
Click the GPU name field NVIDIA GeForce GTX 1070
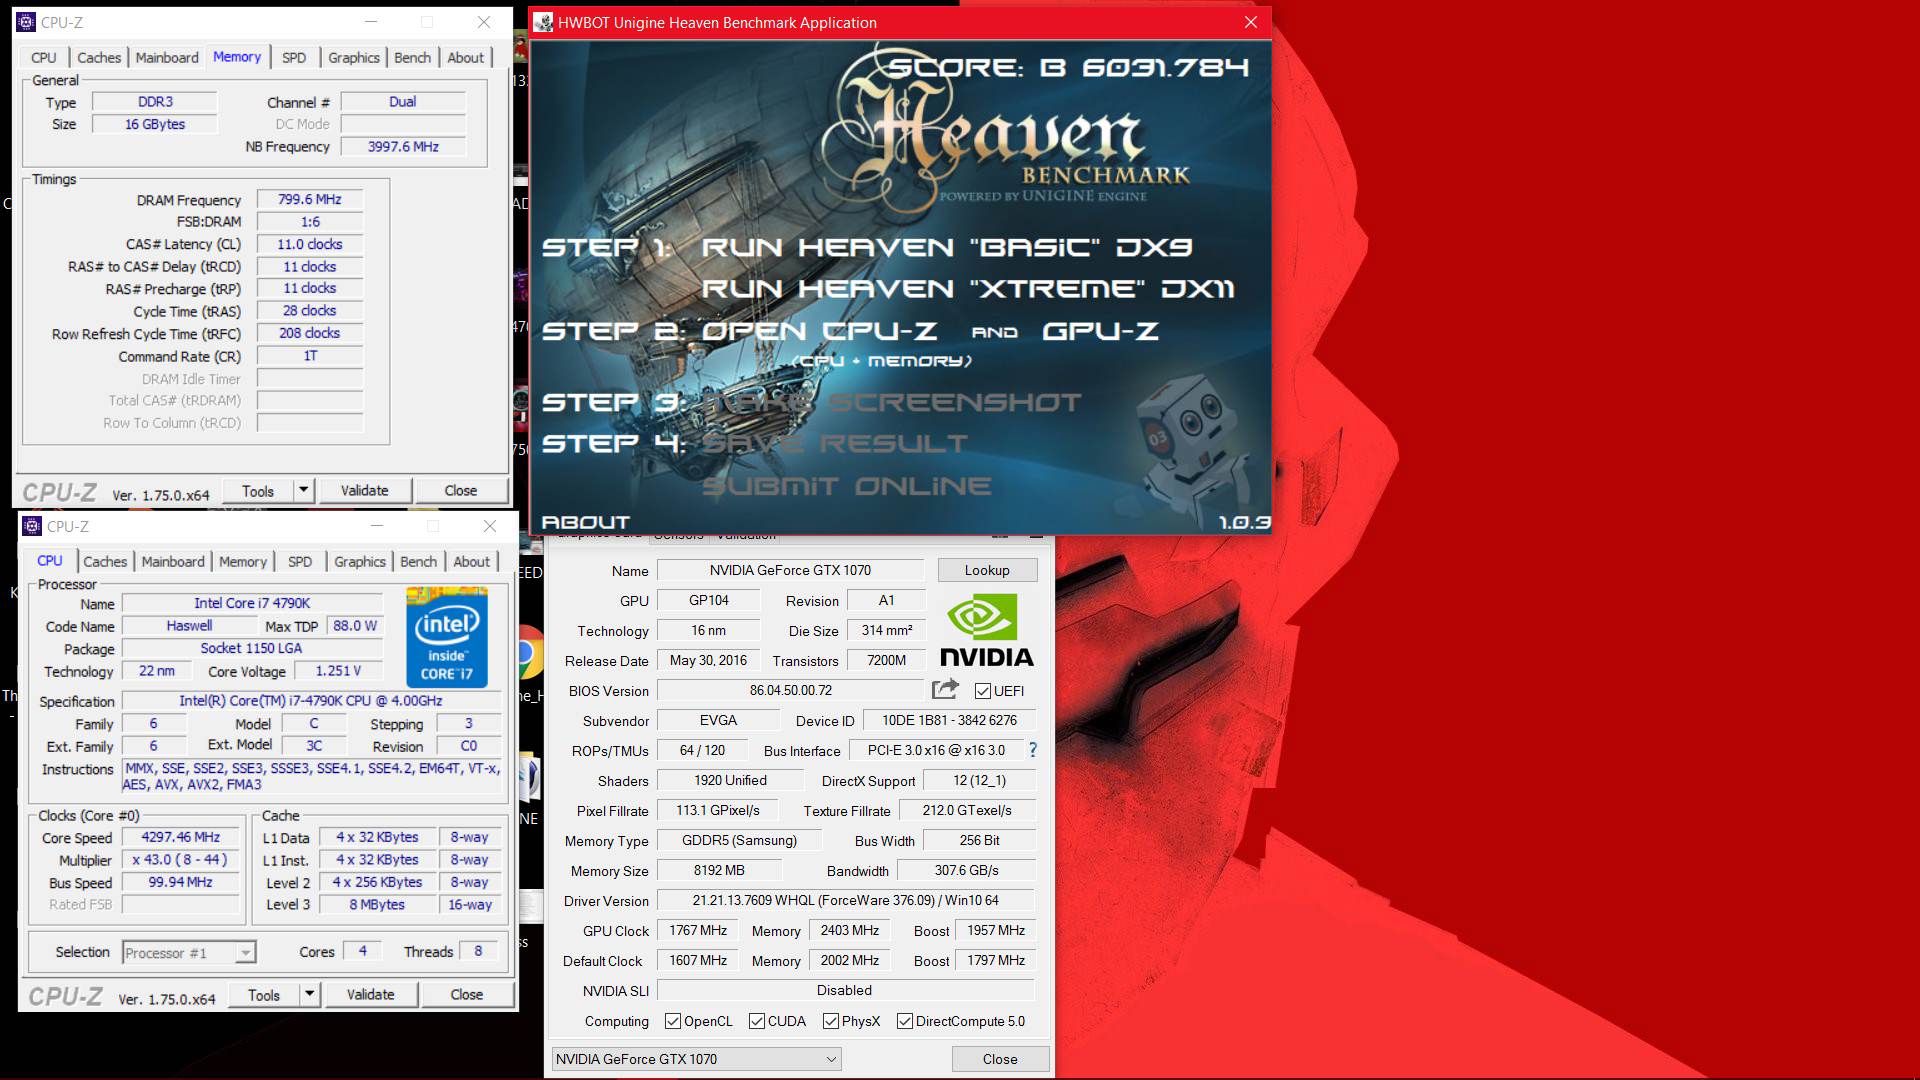click(790, 570)
